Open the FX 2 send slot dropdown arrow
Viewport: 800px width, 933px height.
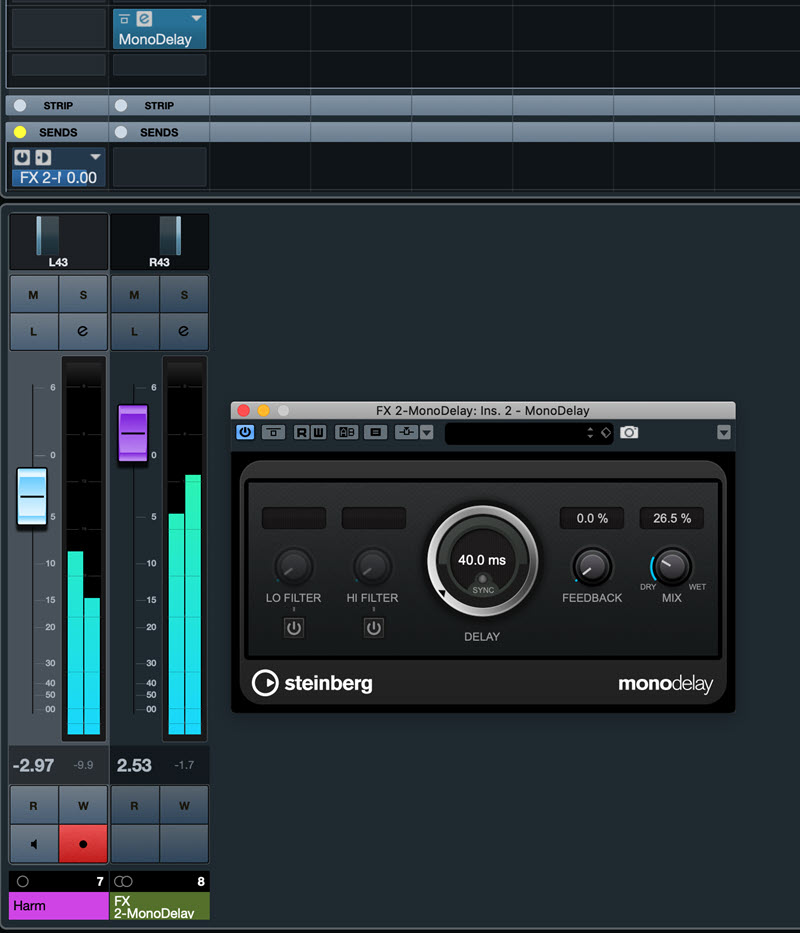[95, 158]
